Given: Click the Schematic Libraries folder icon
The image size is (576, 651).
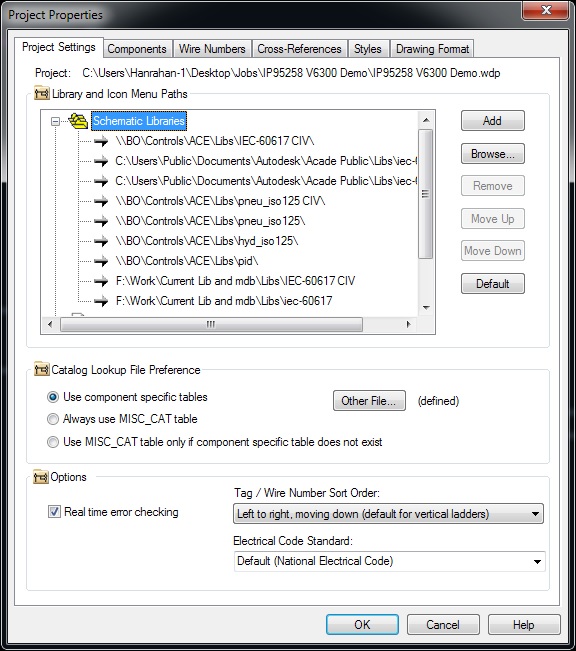Looking at the screenshot, I should click(78, 121).
